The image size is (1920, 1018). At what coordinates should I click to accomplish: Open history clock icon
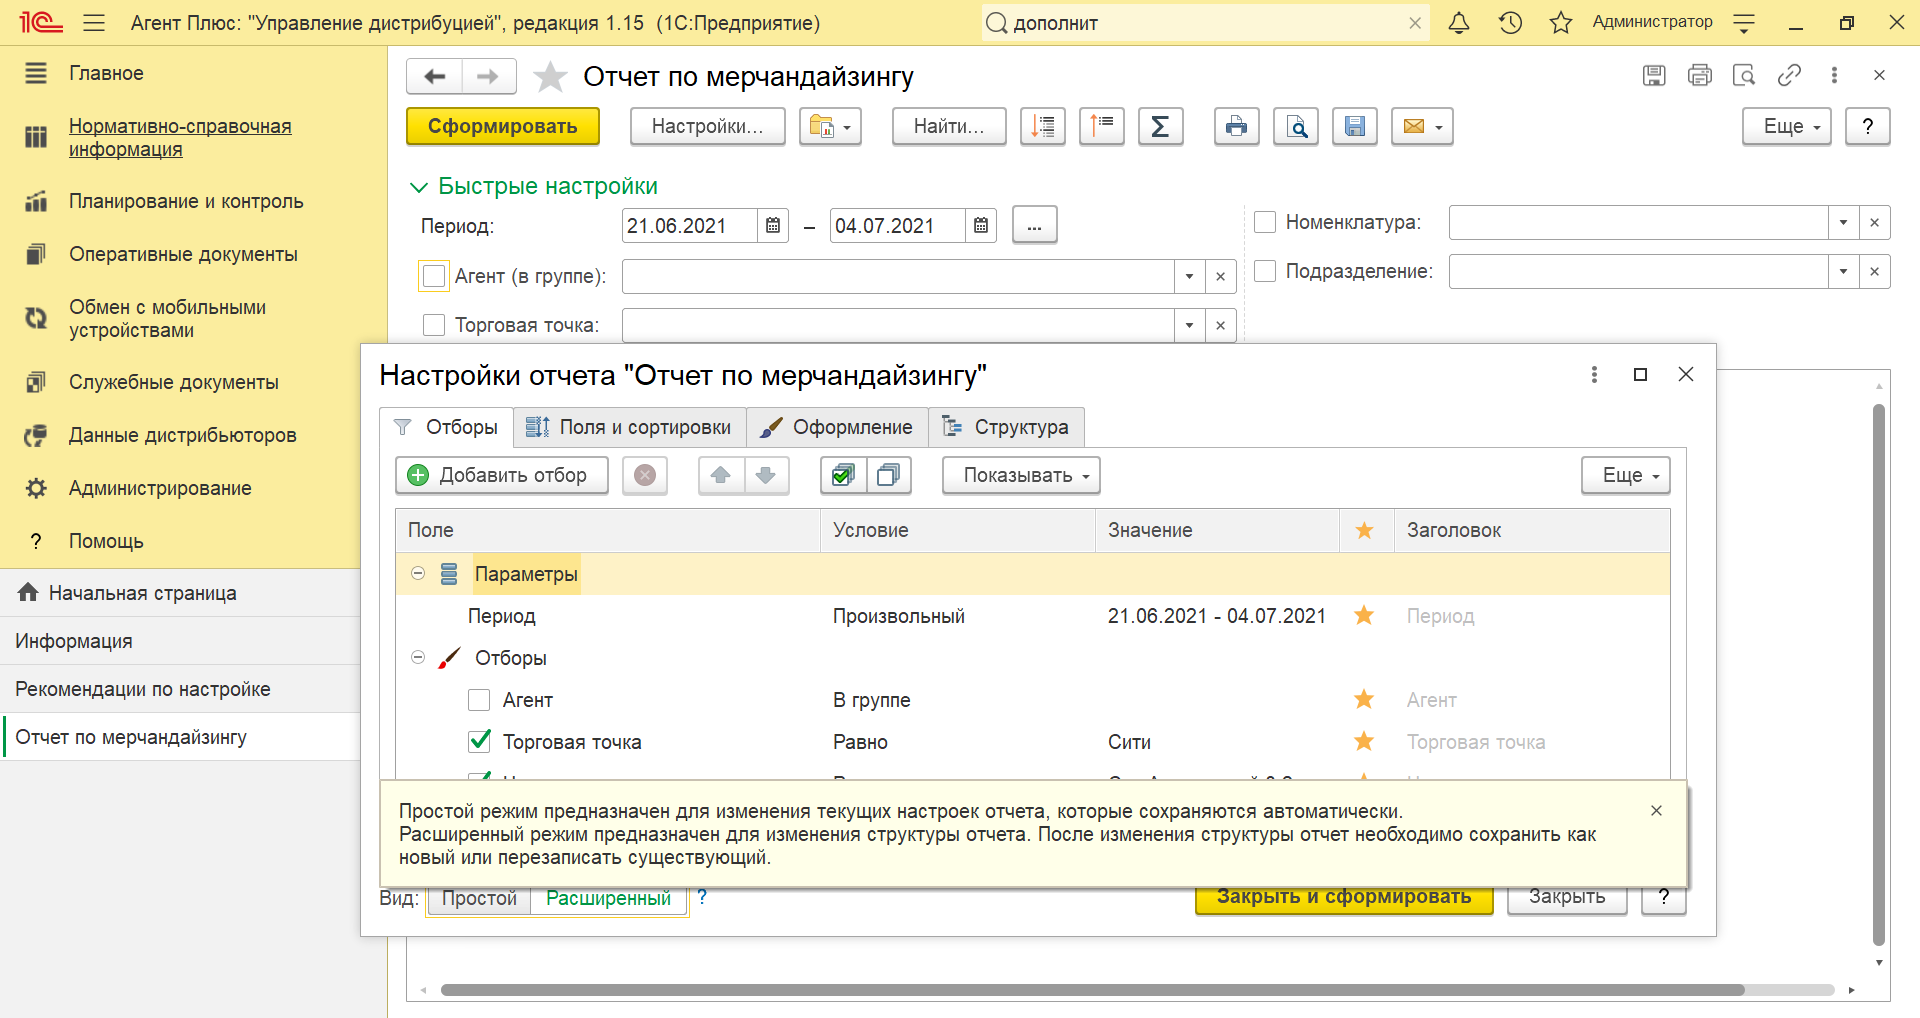click(x=1510, y=22)
